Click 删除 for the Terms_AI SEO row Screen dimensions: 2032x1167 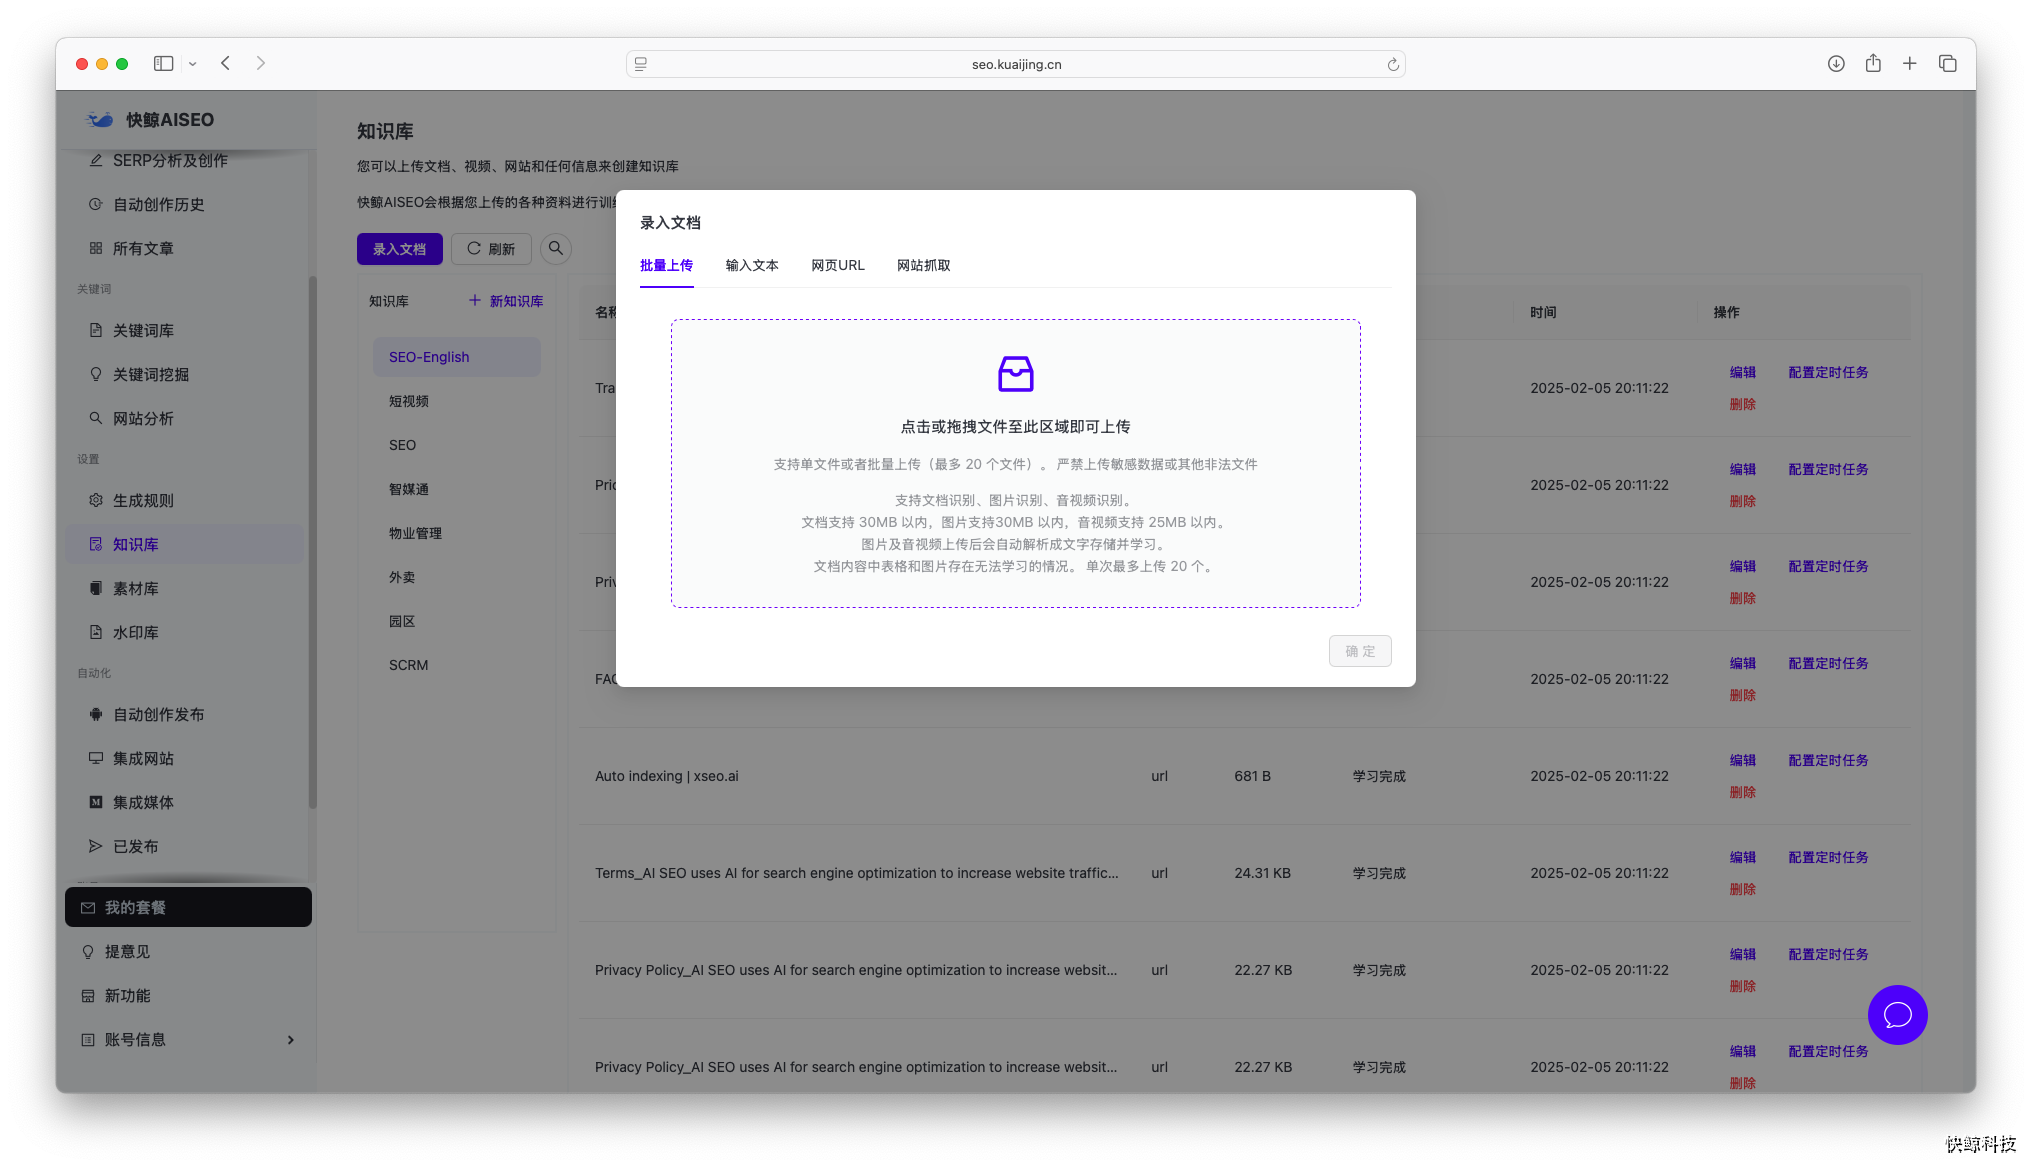tap(1742, 889)
